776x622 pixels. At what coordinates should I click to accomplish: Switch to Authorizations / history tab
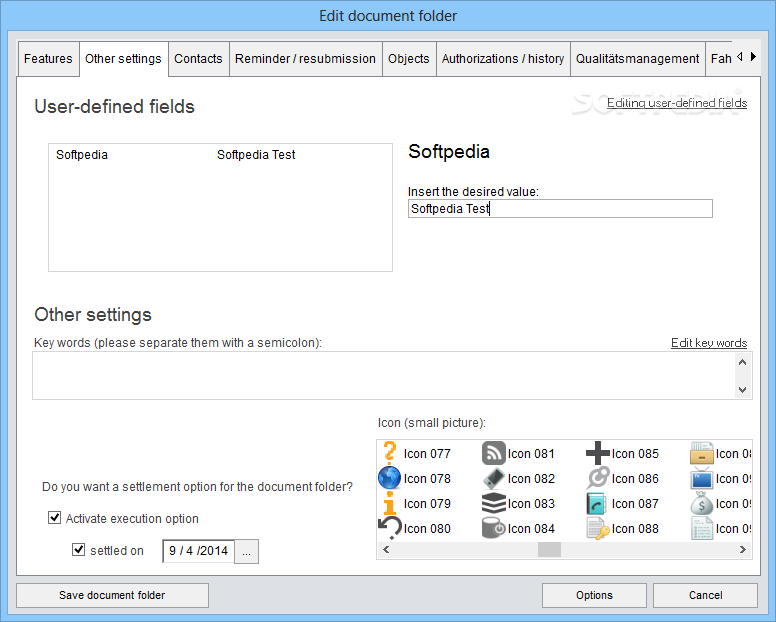point(503,59)
